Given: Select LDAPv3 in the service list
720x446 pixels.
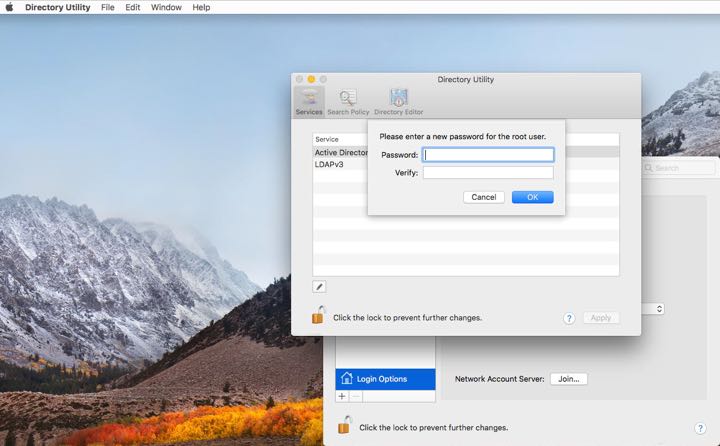Looking at the screenshot, I should (x=330, y=164).
